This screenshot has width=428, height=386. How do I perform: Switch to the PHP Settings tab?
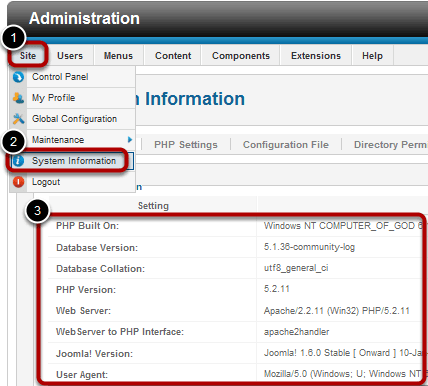tap(186, 145)
